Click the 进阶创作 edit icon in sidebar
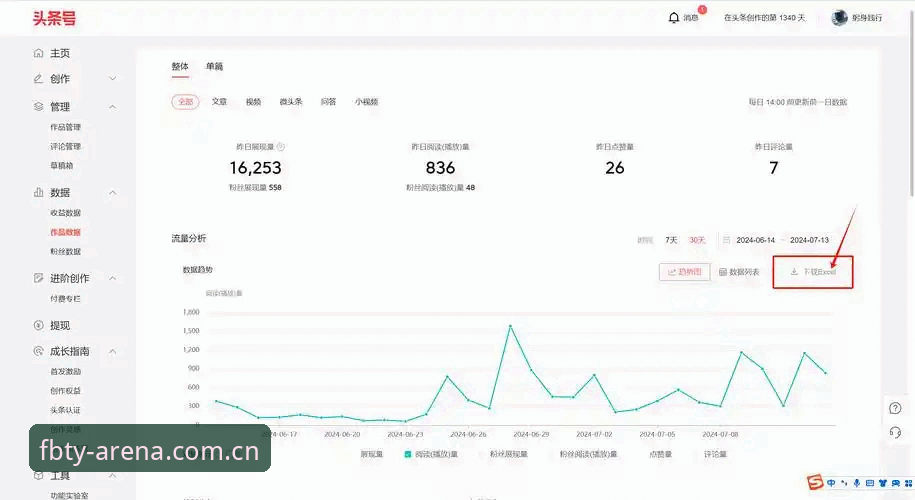The height and width of the screenshot is (500, 915). [39, 278]
